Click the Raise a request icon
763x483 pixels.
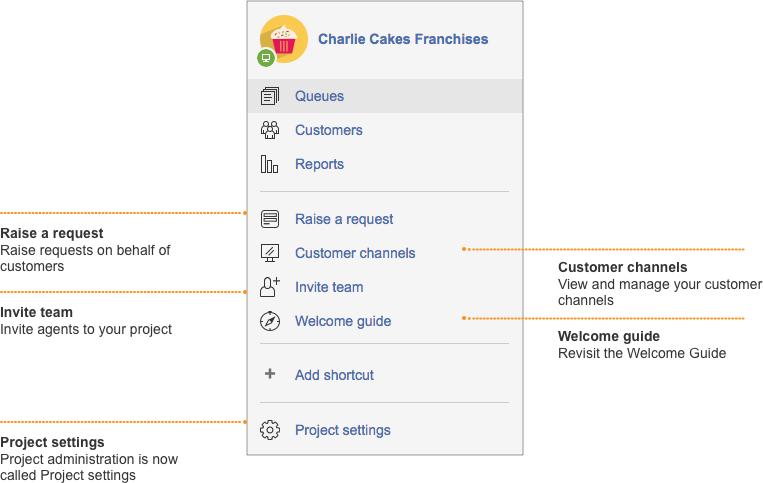click(269, 219)
